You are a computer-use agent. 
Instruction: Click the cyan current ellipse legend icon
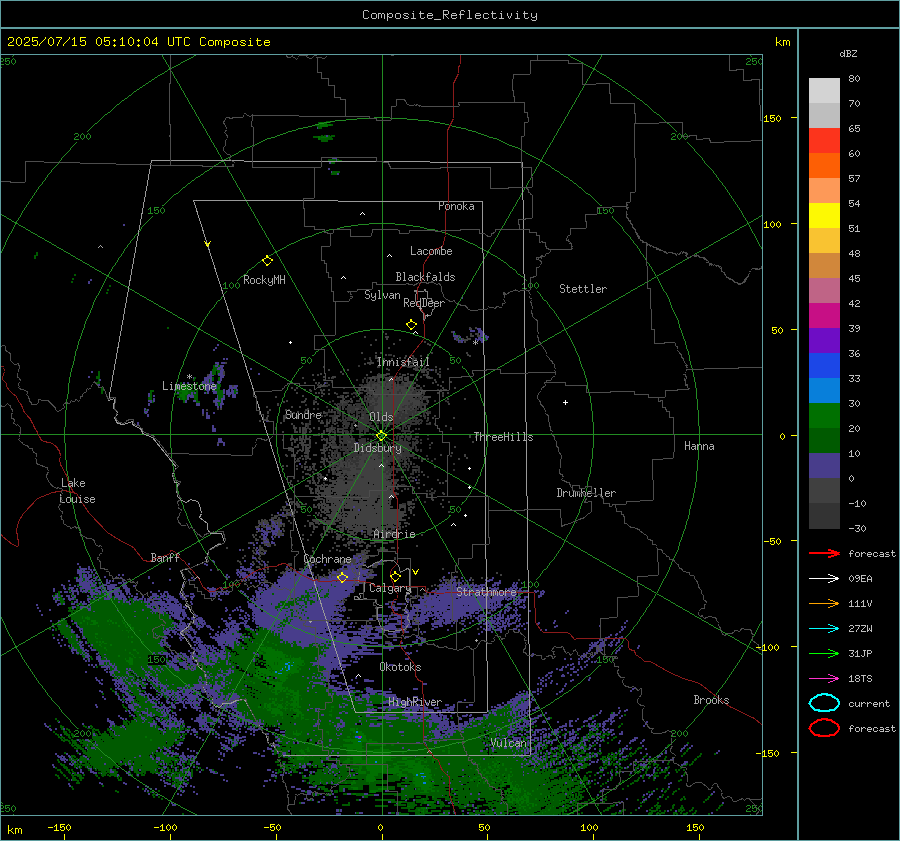824,703
